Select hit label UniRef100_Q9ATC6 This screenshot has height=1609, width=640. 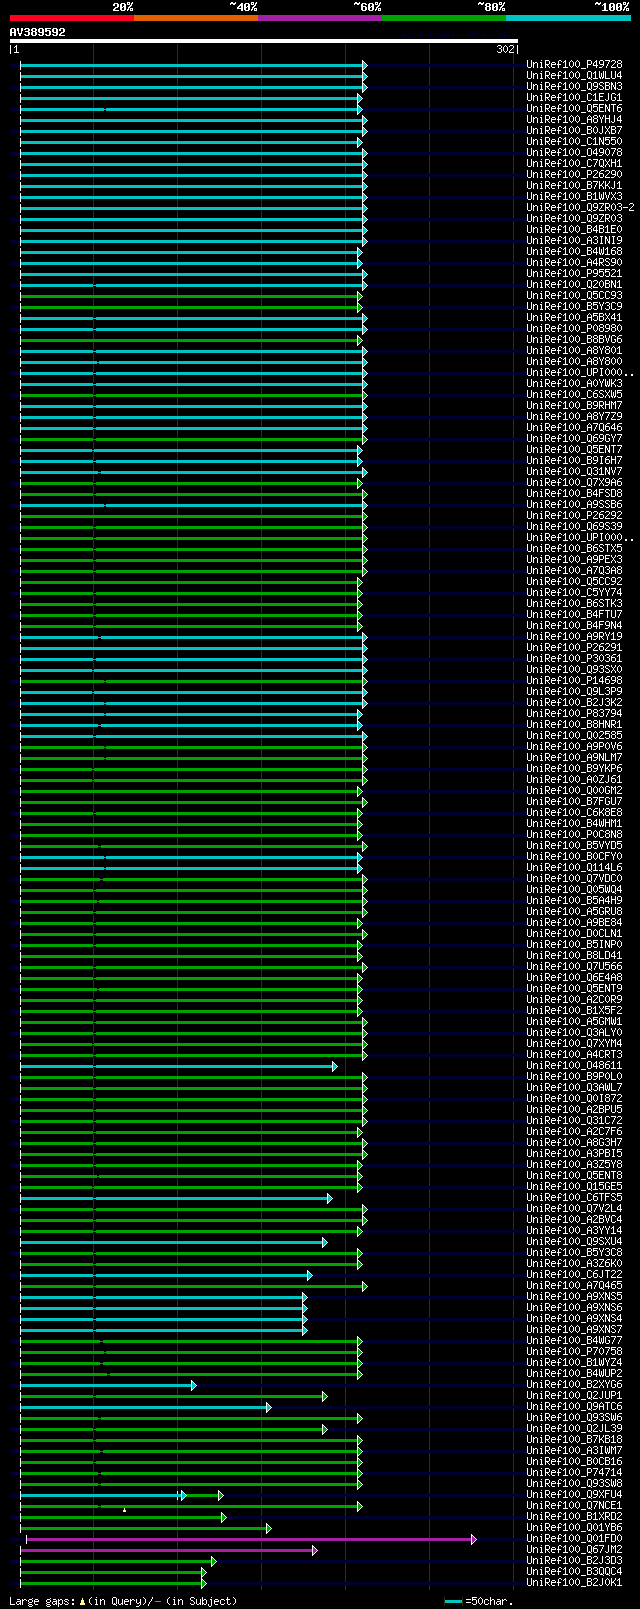coord(574,1406)
